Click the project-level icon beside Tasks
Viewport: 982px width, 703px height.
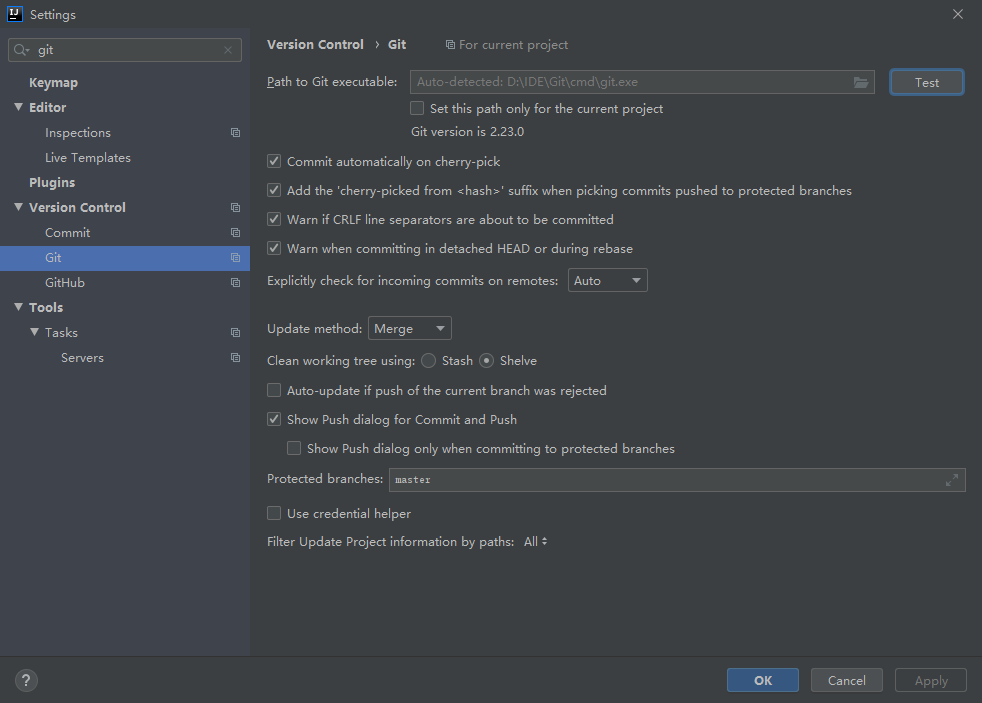click(235, 333)
